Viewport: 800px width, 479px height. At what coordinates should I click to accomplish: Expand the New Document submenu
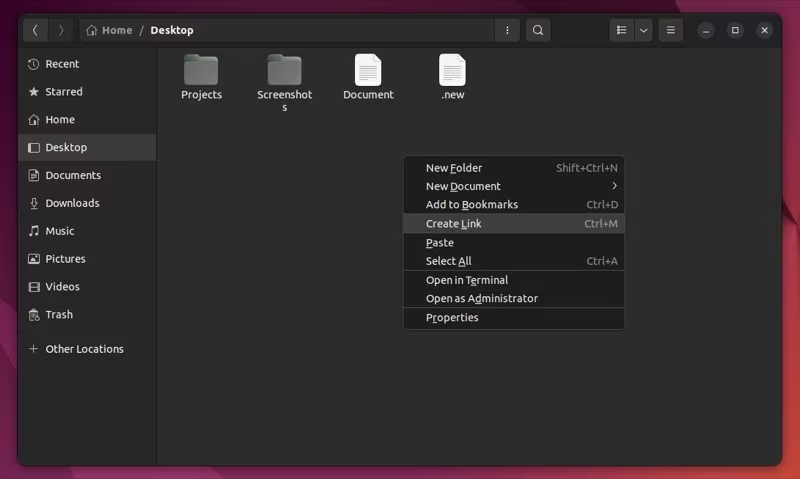(513, 186)
